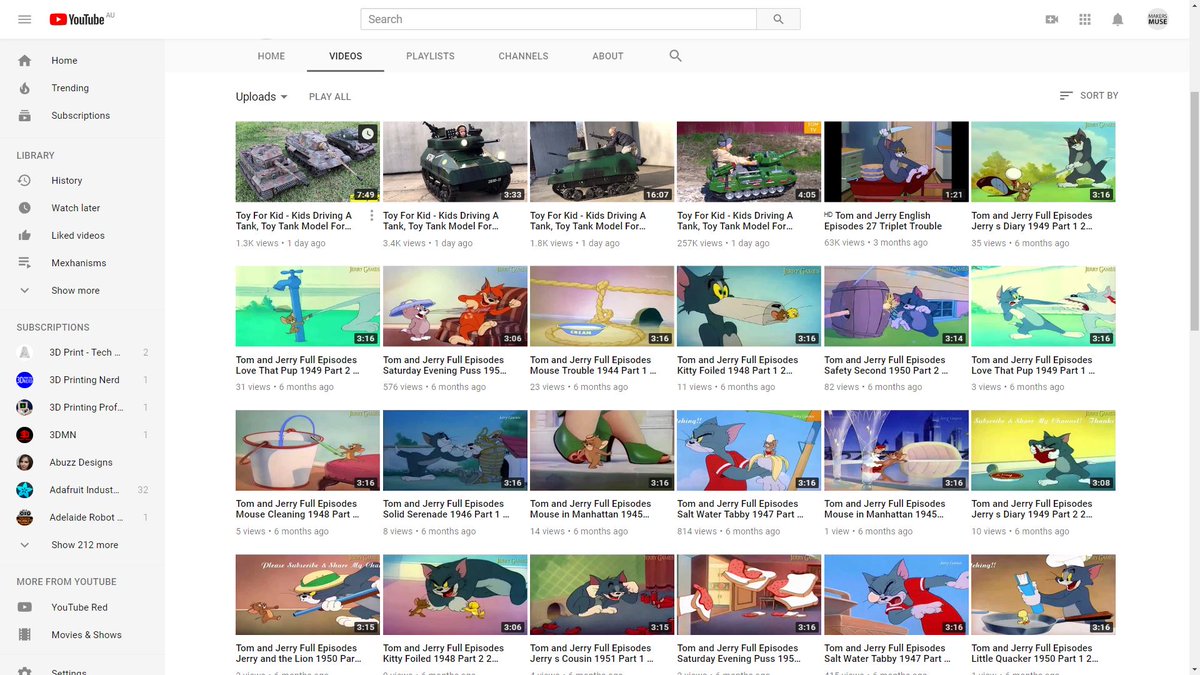Image resolution: width=1200 pixels, height=675 pixels.
Task: Open the YouTube apps grid
Action: 1085,19
